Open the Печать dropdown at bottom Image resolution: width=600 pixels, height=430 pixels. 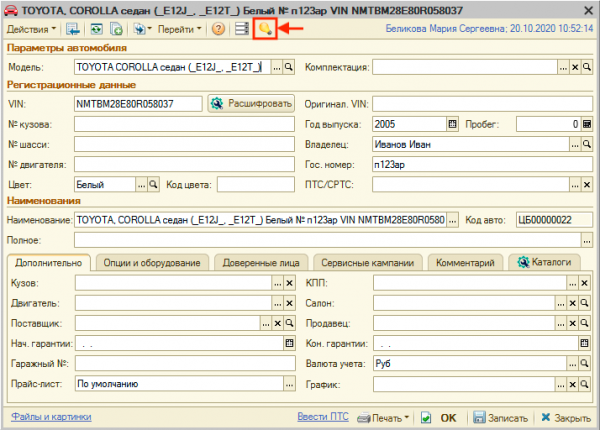tap(383, 418)
